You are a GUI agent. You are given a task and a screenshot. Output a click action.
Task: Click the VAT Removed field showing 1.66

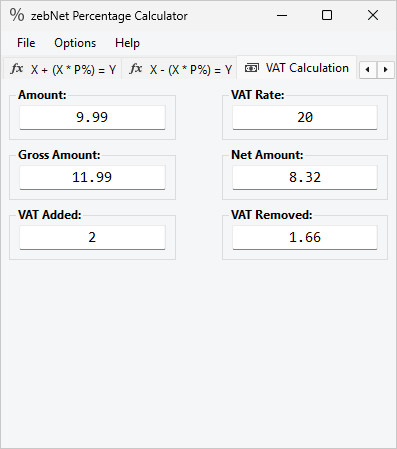(305, 237)
